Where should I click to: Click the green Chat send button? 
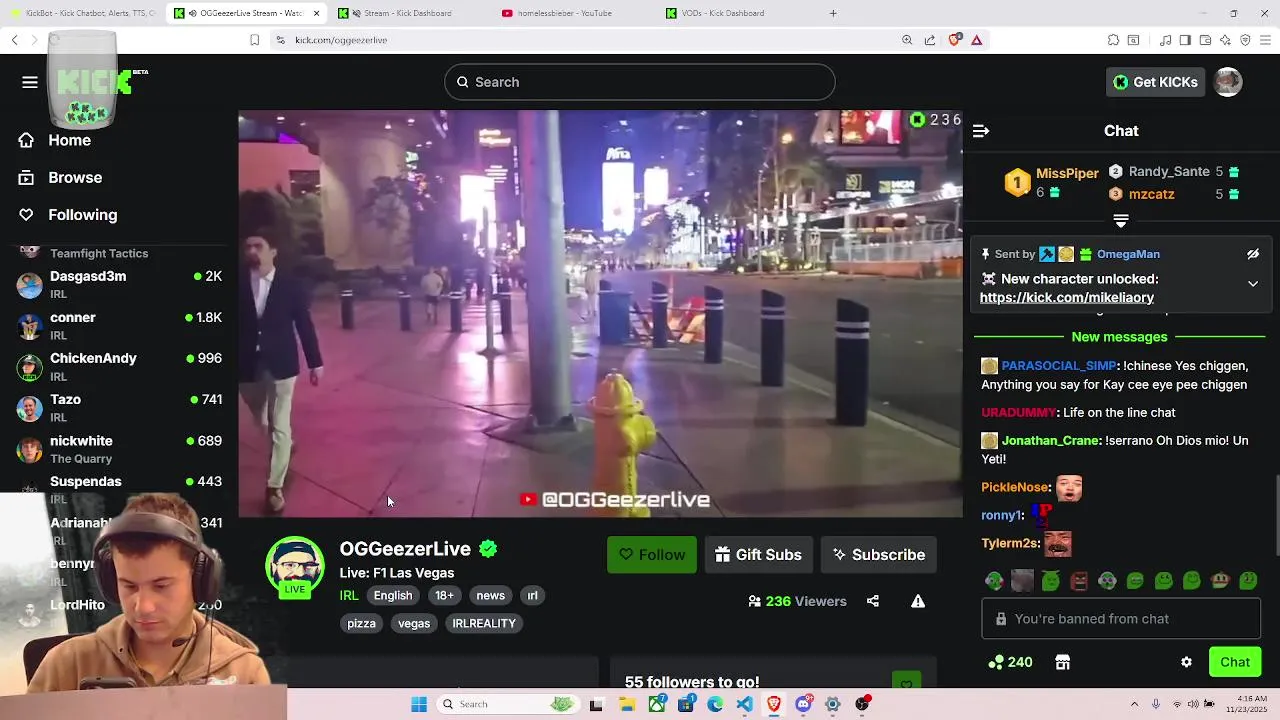point(1235,662)
